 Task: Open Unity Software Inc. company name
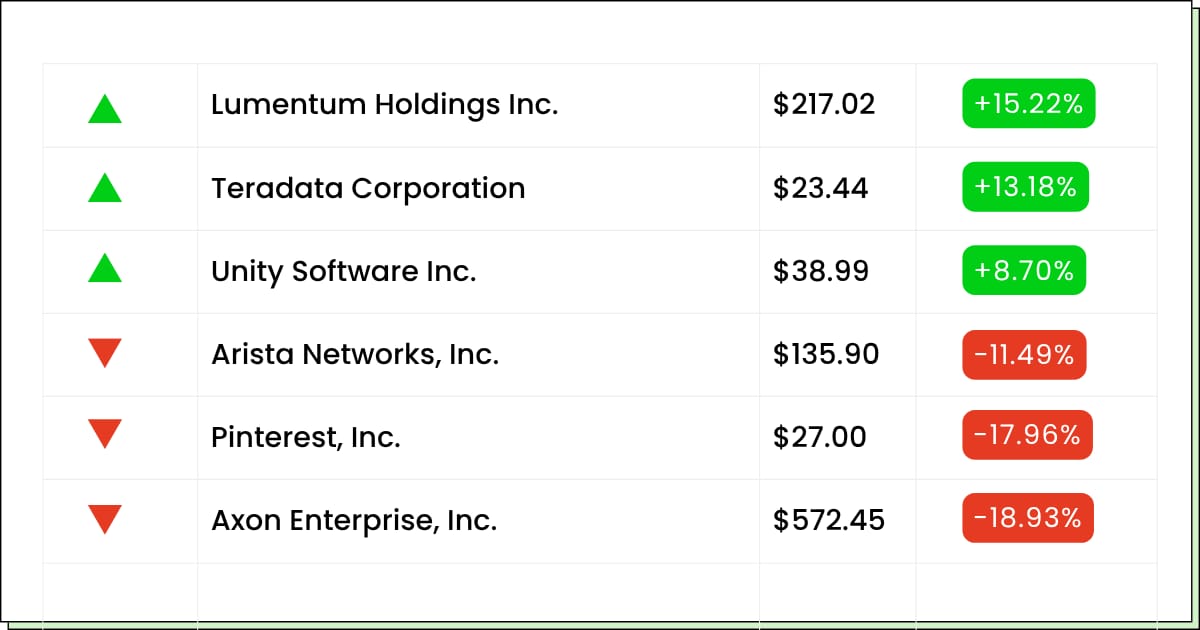point(344,271)
